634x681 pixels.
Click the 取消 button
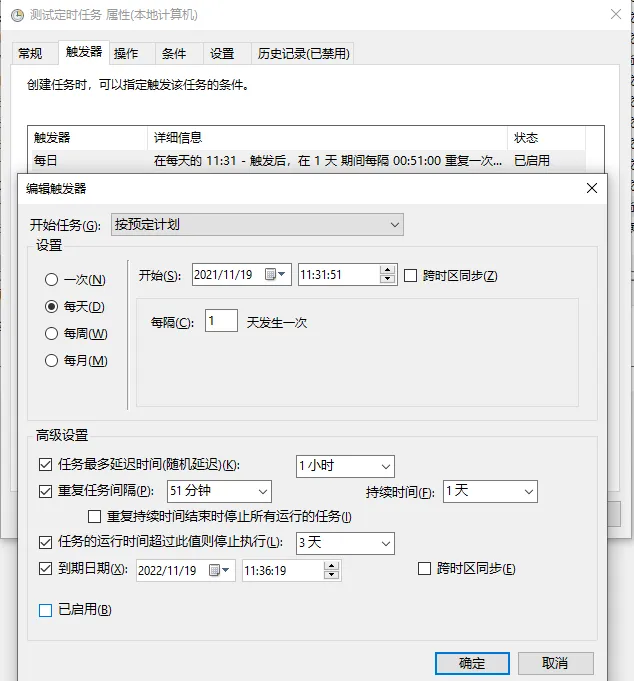click(555, 663)
